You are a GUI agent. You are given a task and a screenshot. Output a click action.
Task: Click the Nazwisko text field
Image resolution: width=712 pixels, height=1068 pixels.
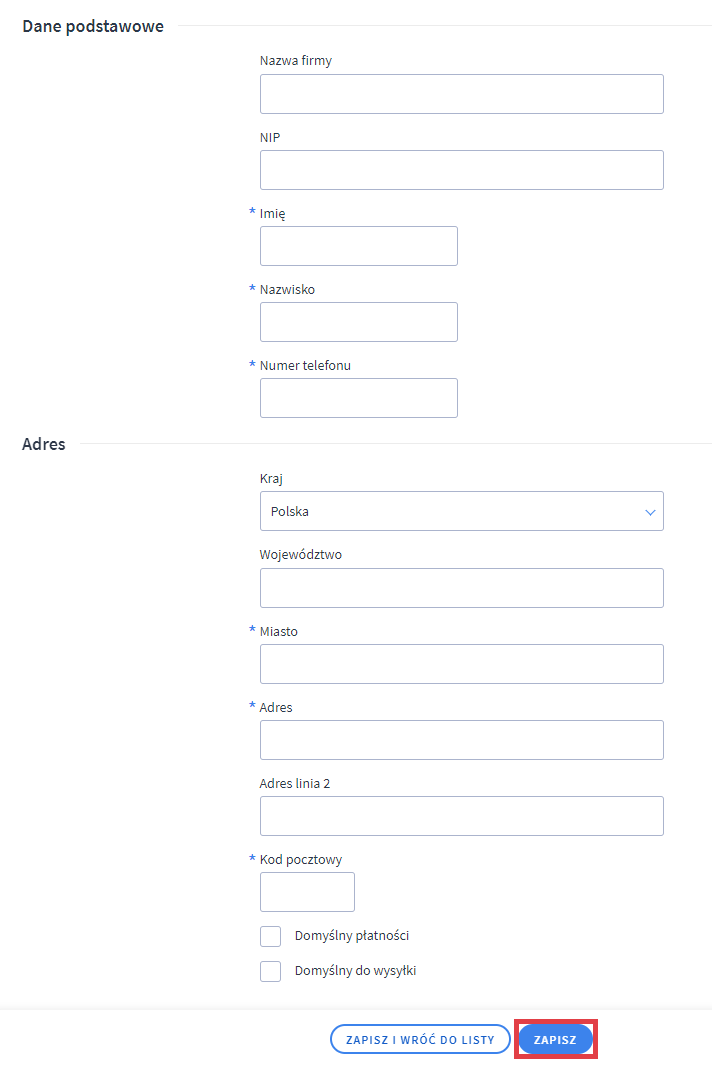(x=358, y=322)
